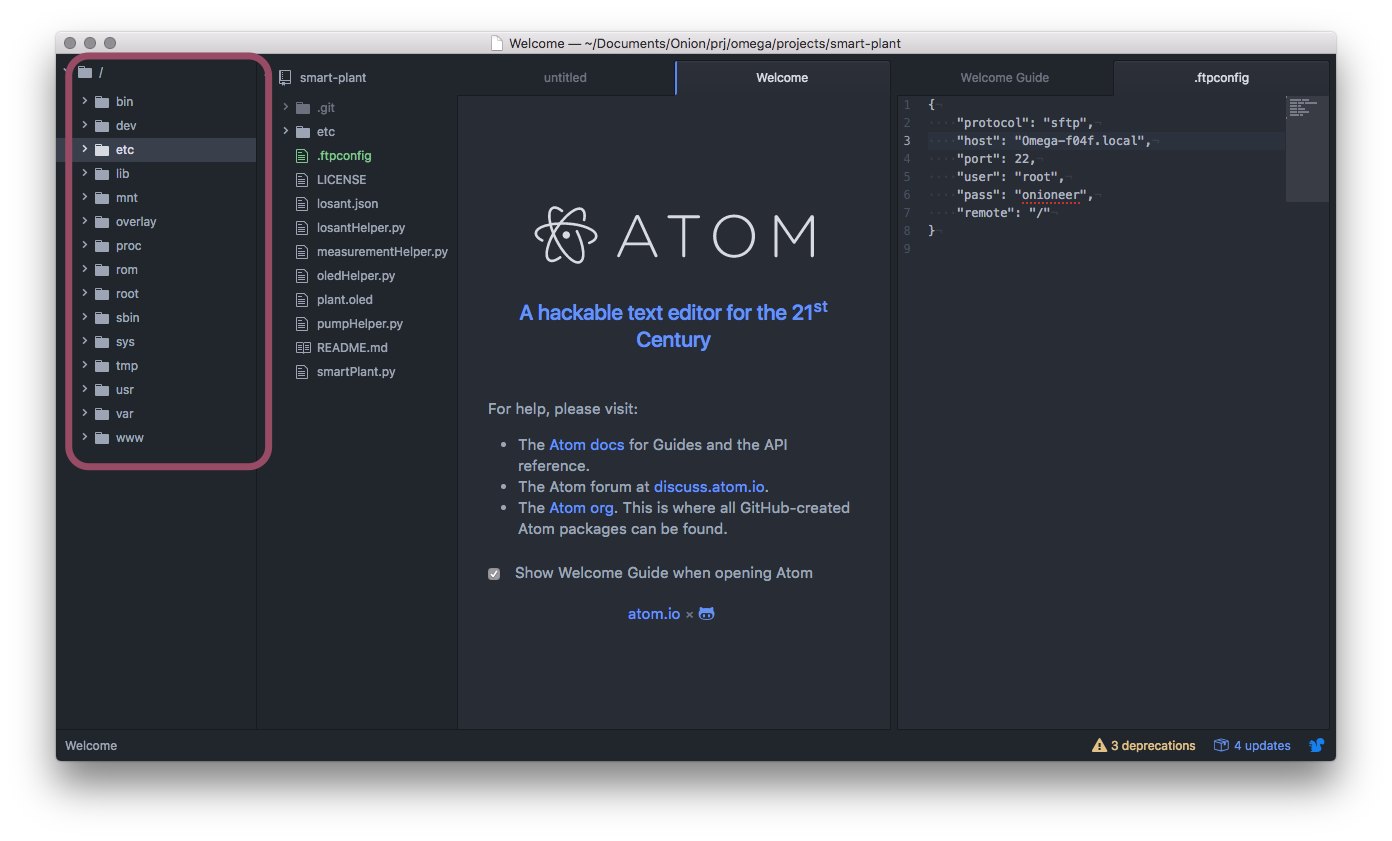
Task: Select the .ftpconfig tab
Action: 1221,78
